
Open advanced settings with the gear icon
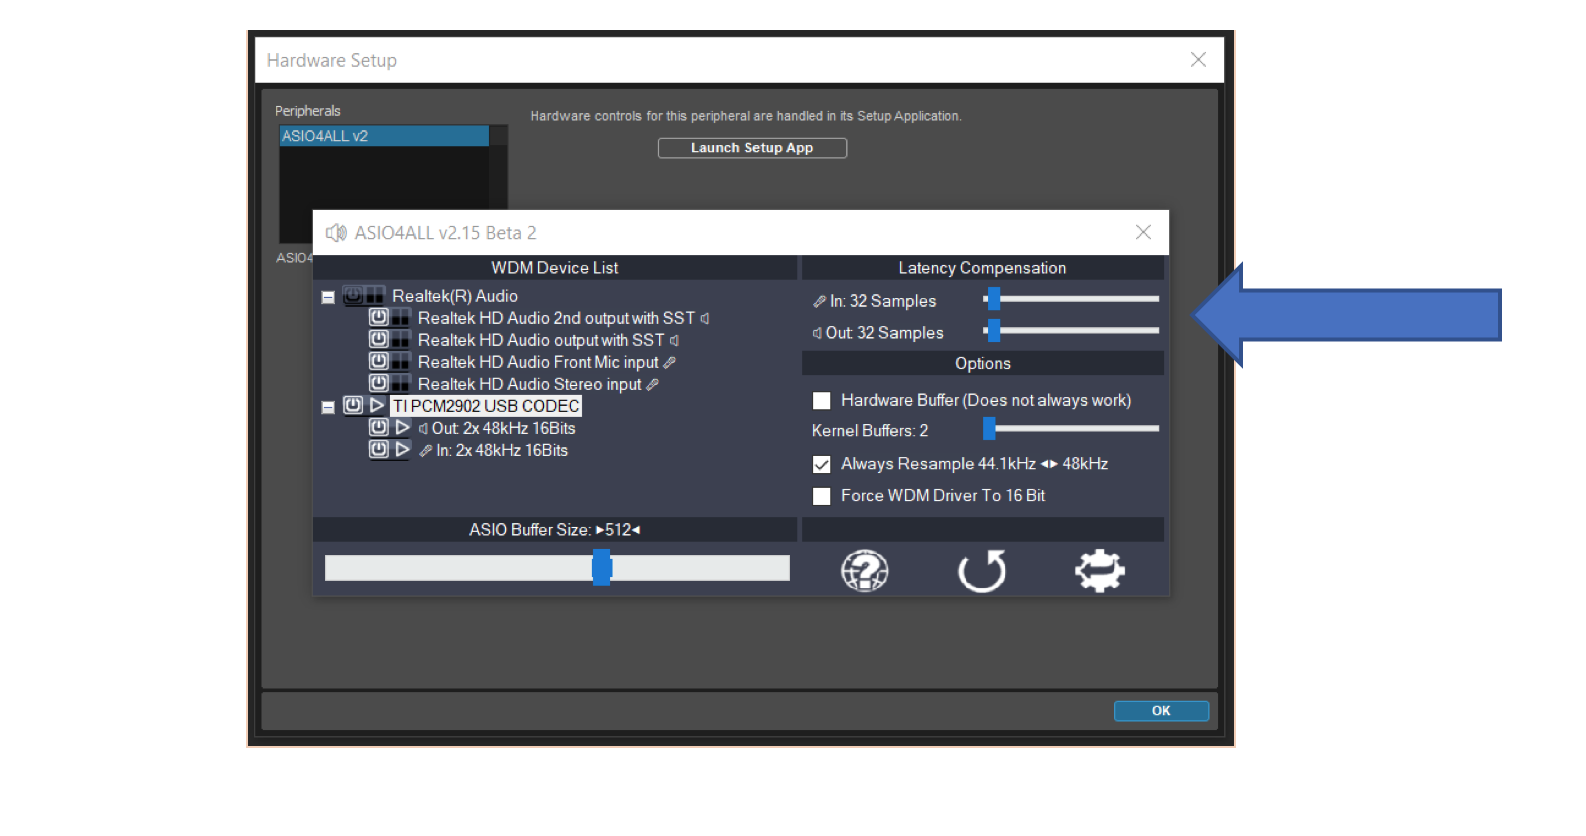(x=1100, y=571)
